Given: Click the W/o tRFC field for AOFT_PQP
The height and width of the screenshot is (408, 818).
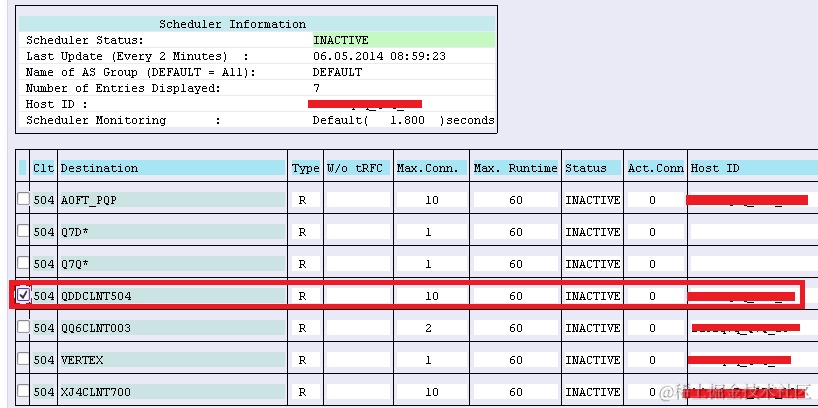Looking at the screenshot, I should point(358,200).
